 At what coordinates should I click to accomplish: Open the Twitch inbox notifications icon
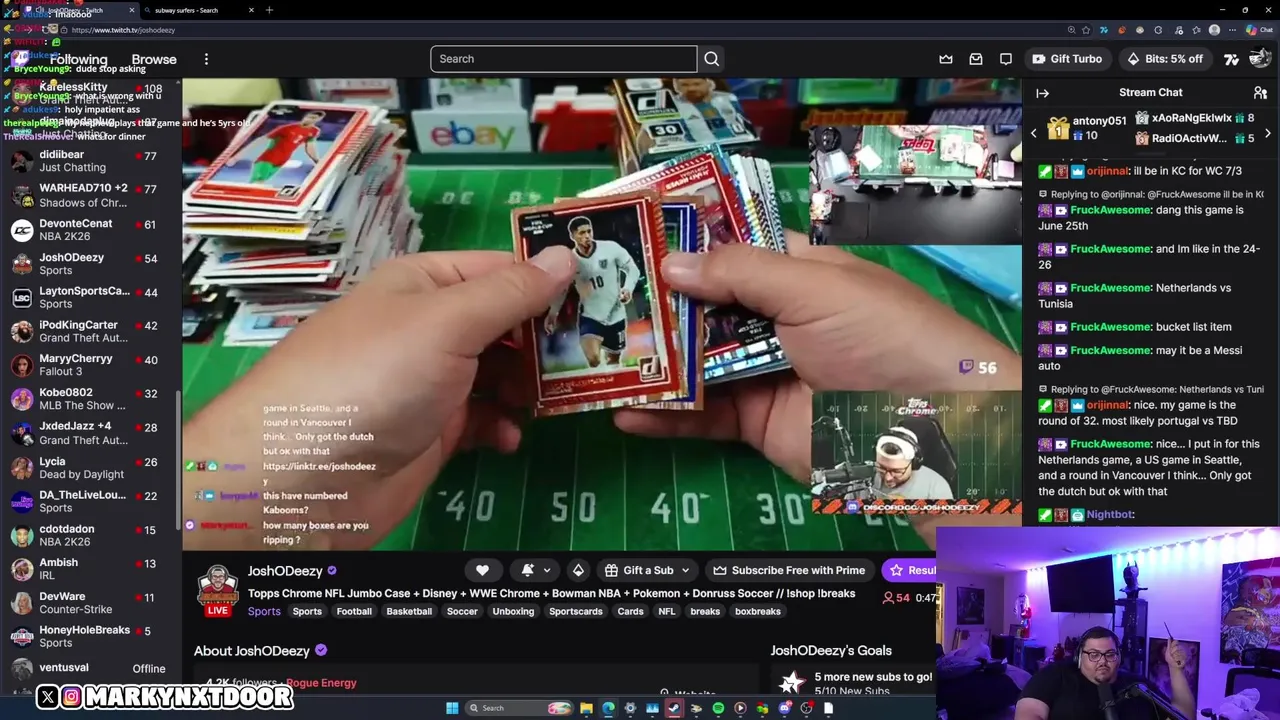click(x=976, y=59)
